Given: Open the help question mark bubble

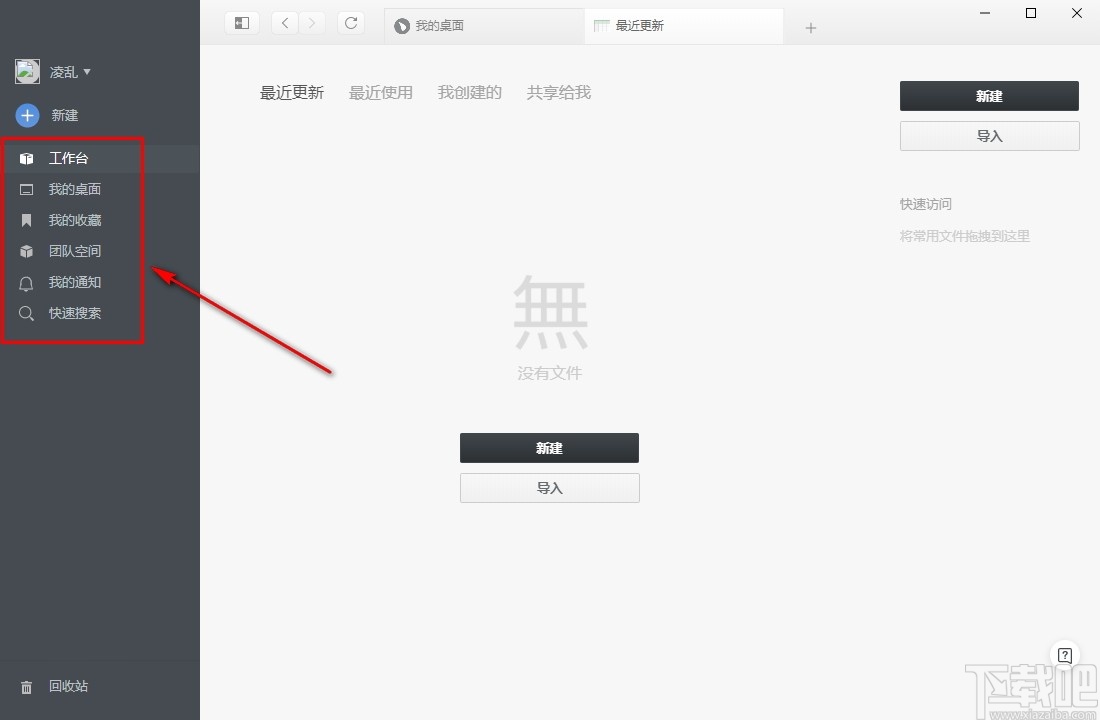Looking at the screenshot, I should click(x=1064, y=654).
